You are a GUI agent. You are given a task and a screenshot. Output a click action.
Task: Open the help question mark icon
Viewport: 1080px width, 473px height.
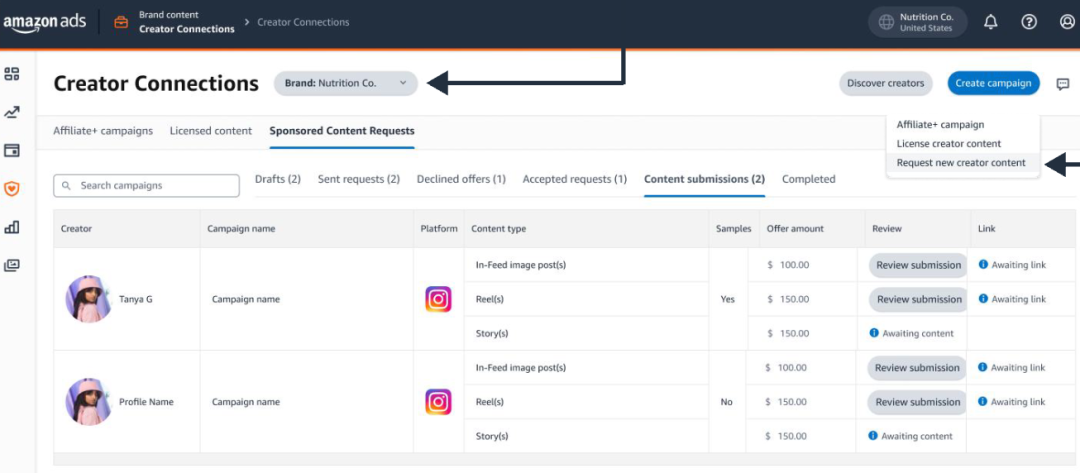point(1028,22)
